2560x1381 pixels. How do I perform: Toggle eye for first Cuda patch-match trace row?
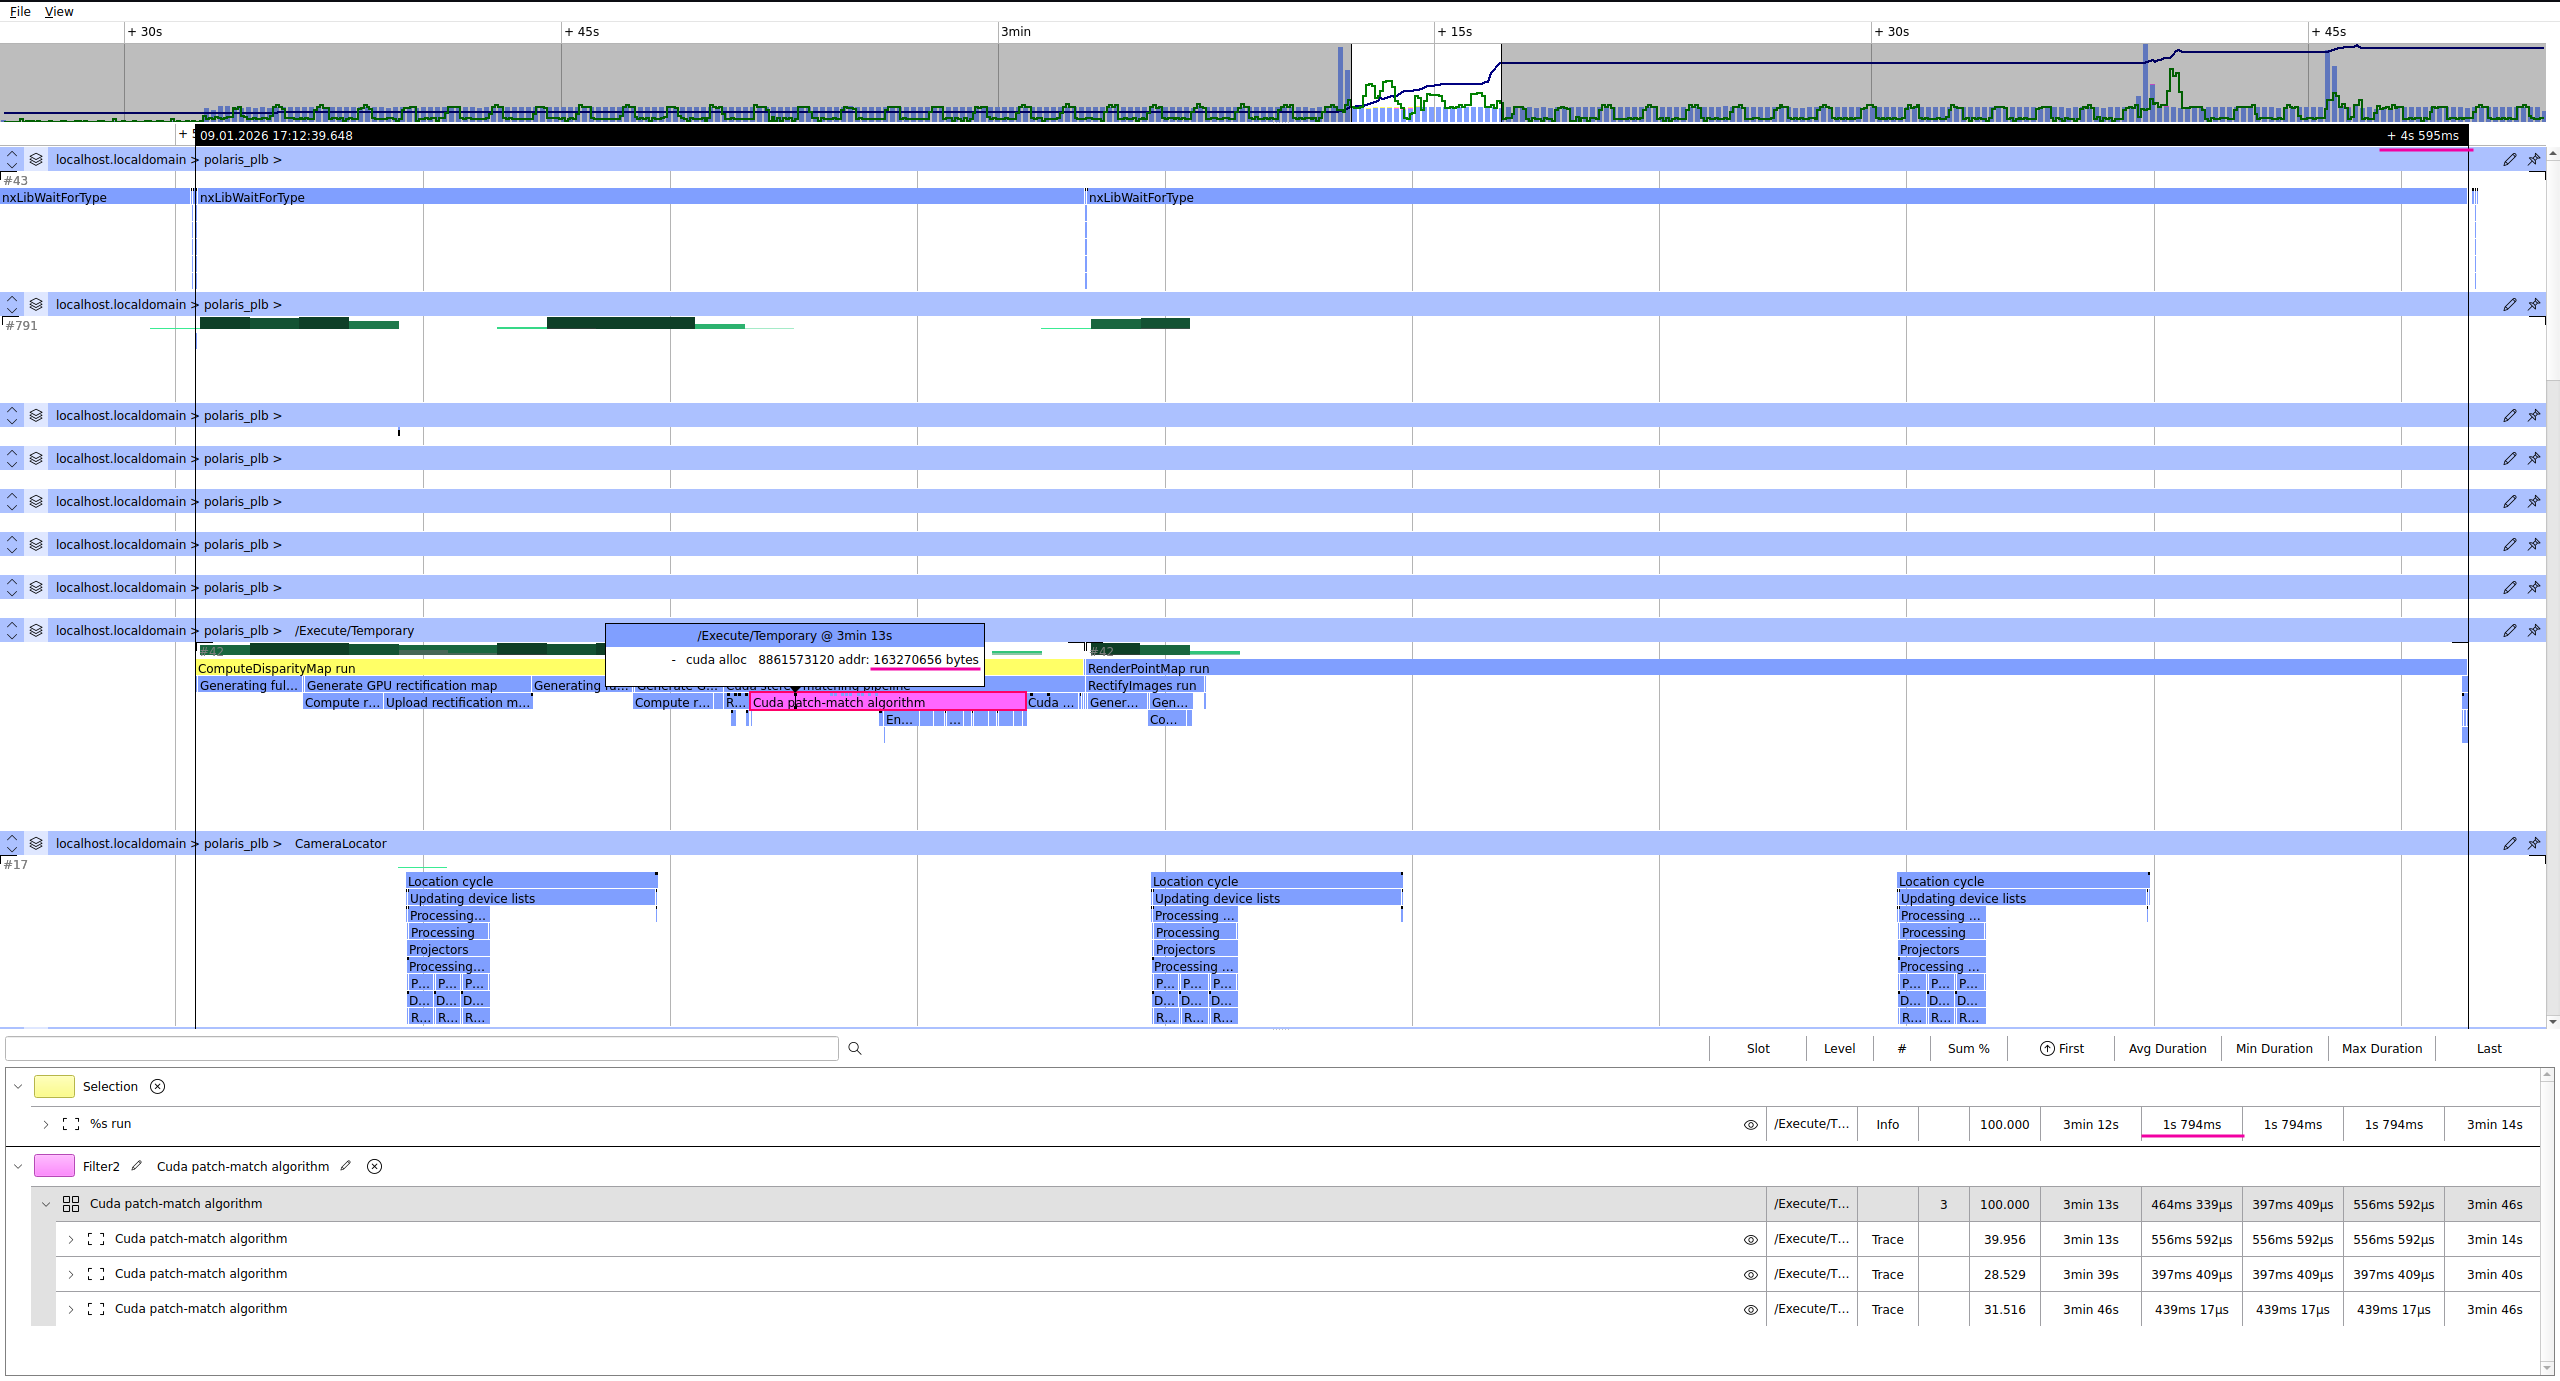[1750, 1239]
